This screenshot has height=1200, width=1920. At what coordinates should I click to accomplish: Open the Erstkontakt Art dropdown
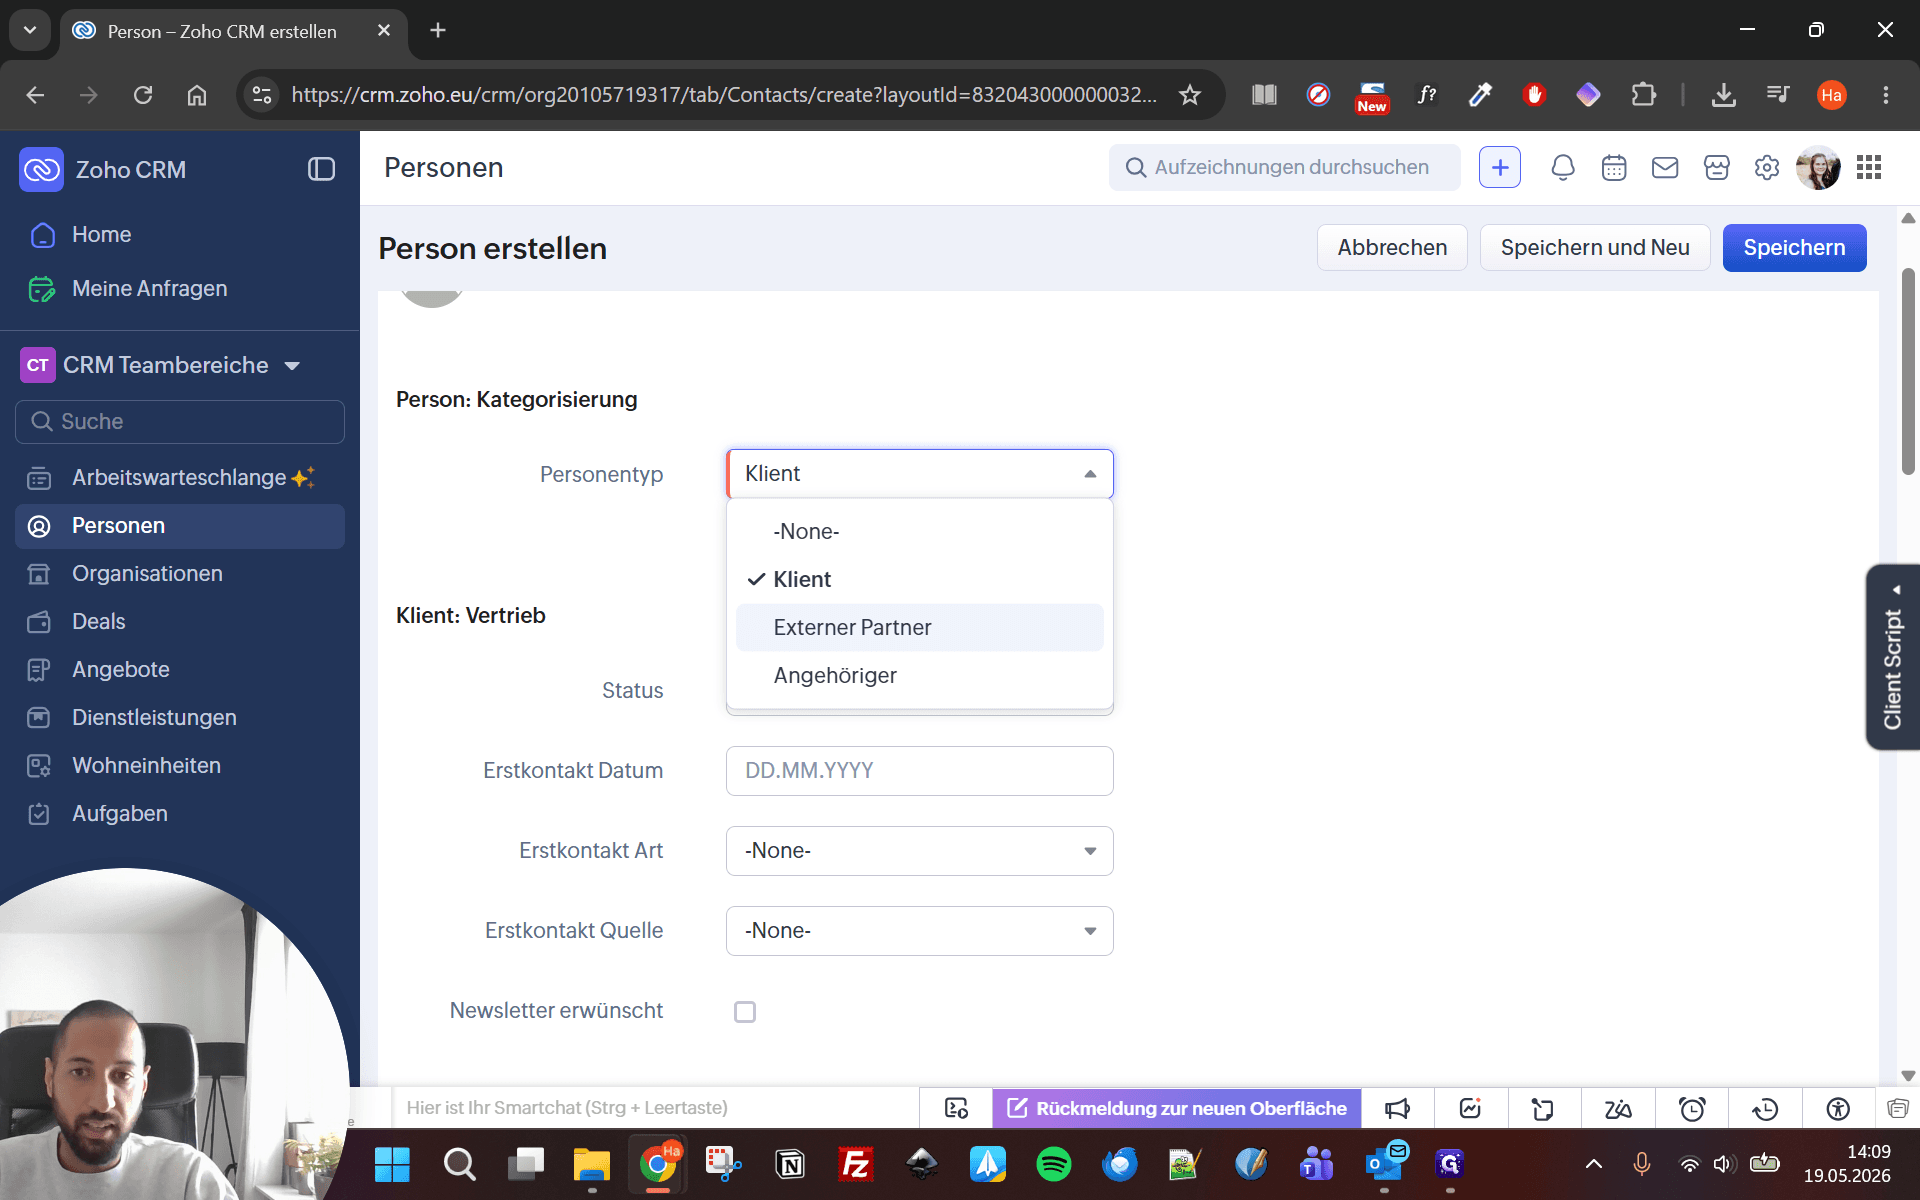pyautogui.click(x=919, y=851)
